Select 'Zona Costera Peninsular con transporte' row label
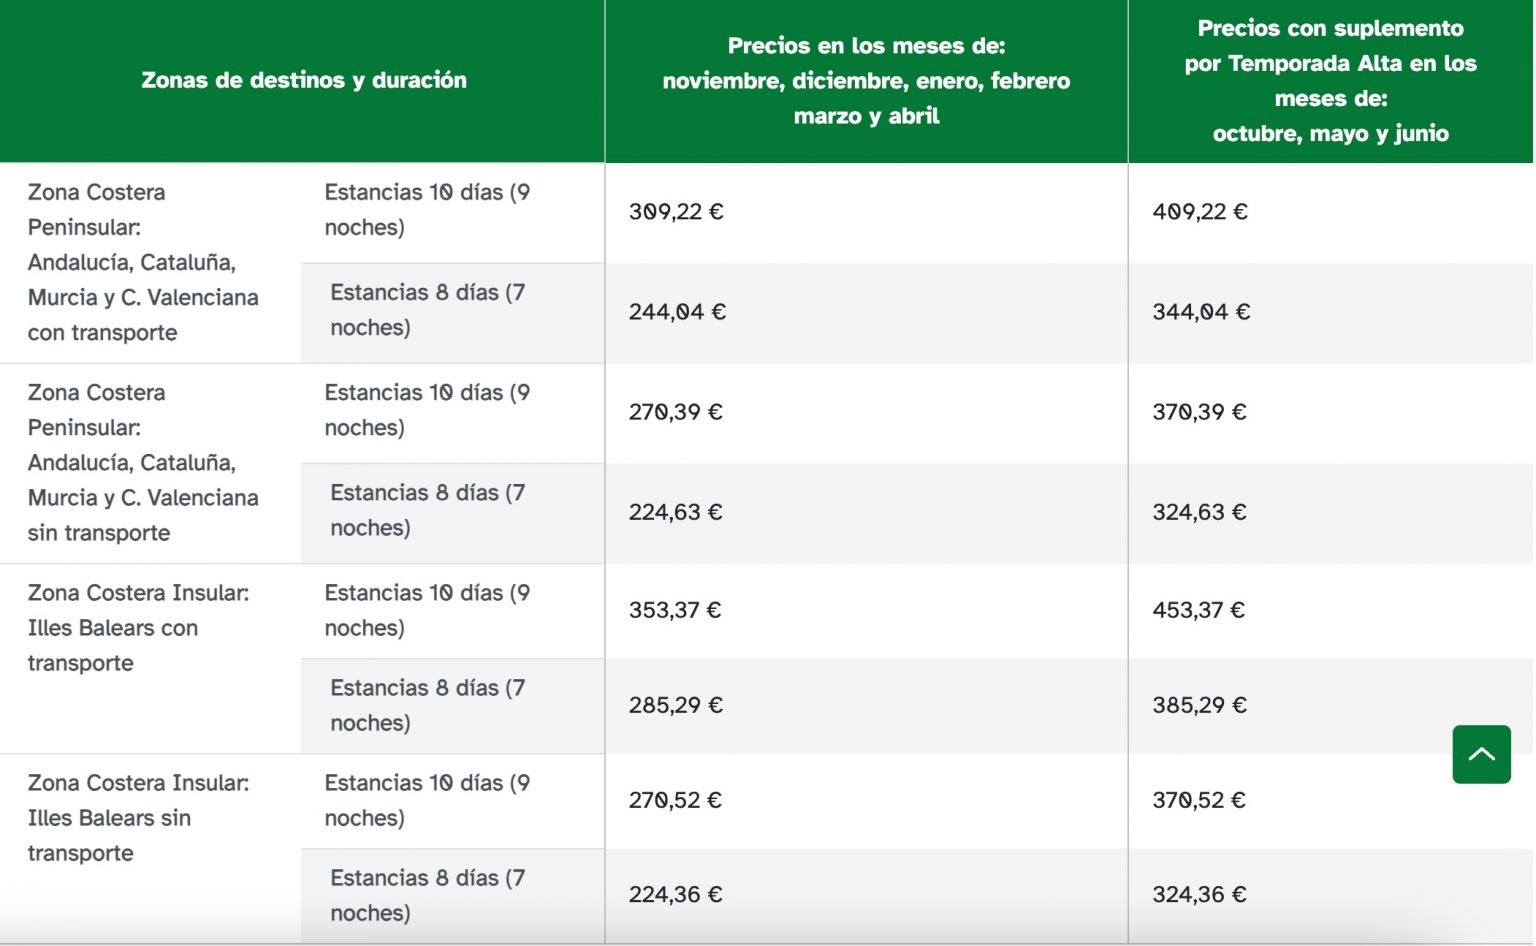 click(x=142, y=262)
